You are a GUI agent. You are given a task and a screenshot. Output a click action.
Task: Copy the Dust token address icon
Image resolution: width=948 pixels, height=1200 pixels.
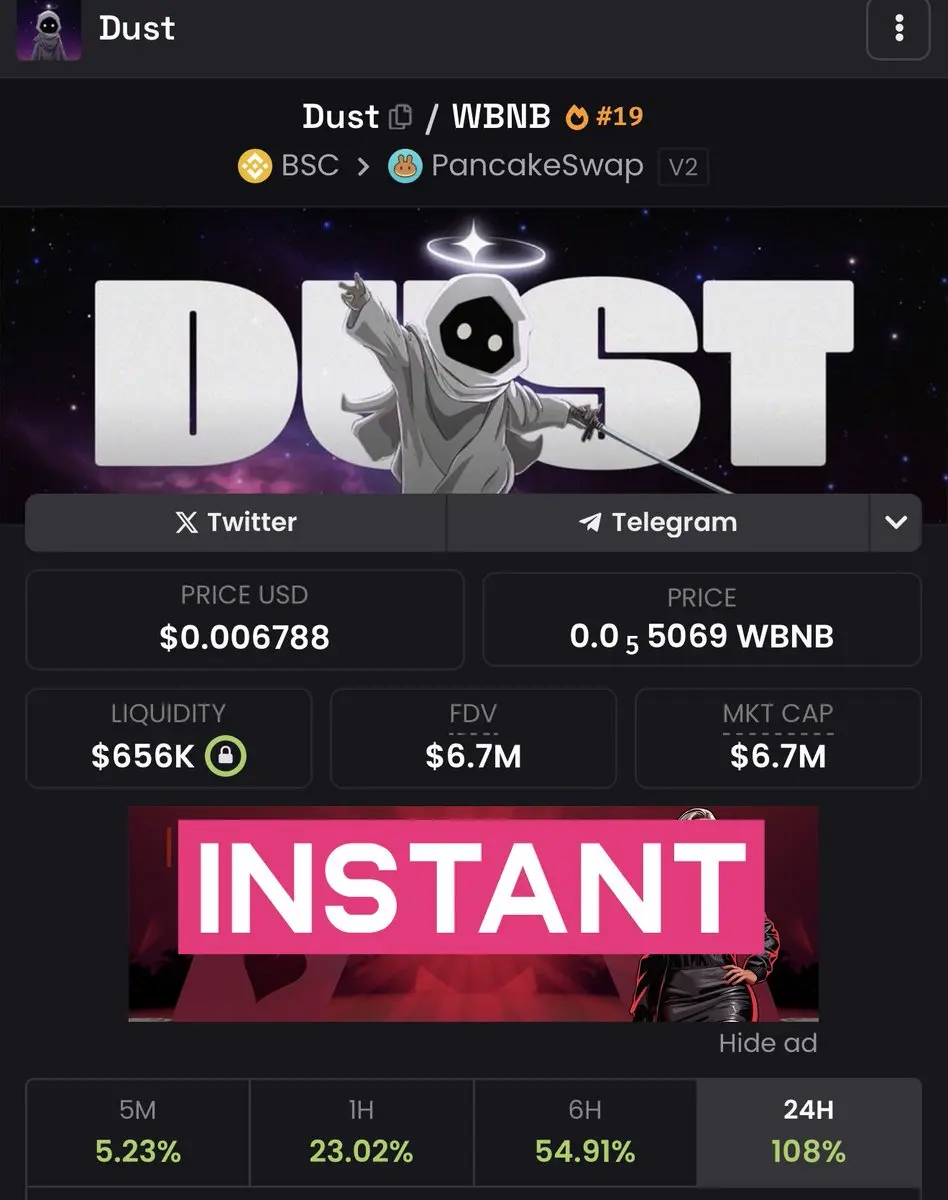click(400, 117)
